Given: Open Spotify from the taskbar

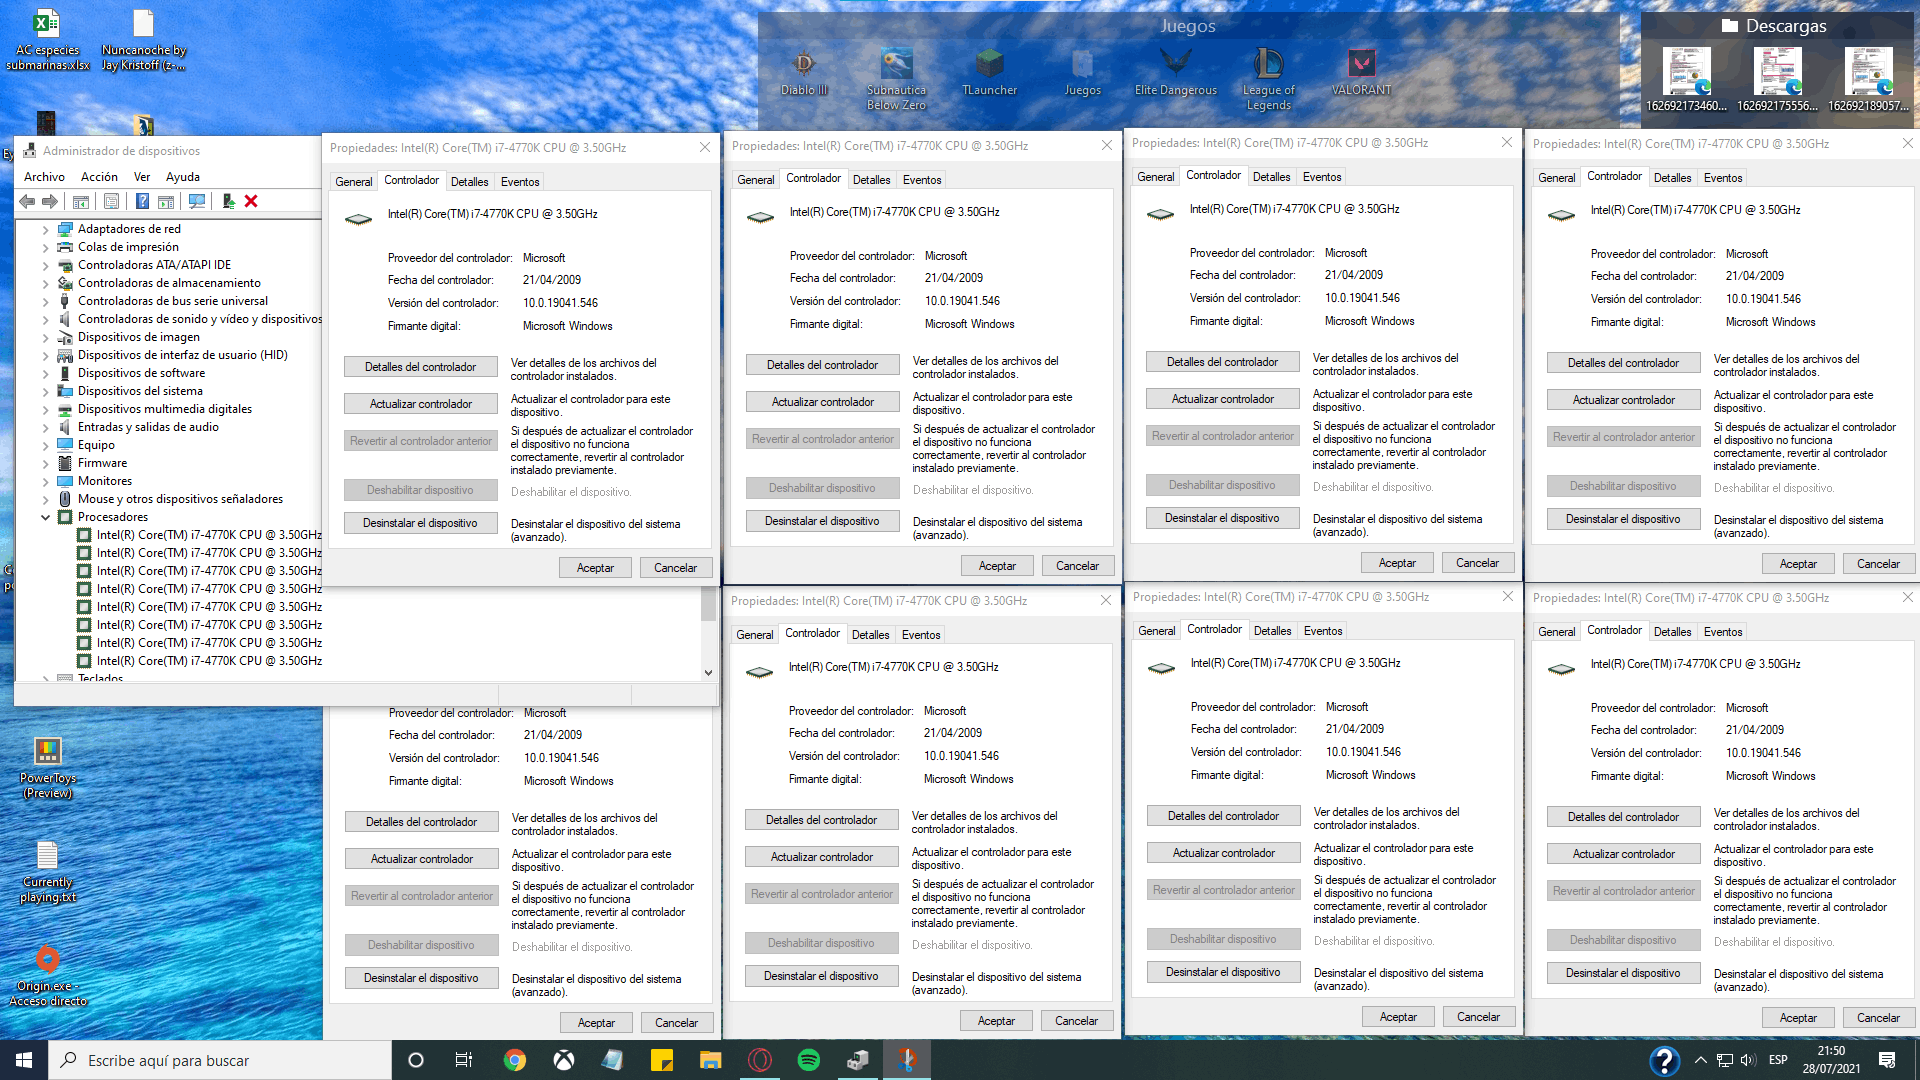Looking at the screenshot, I should [x=808, y=1060].
